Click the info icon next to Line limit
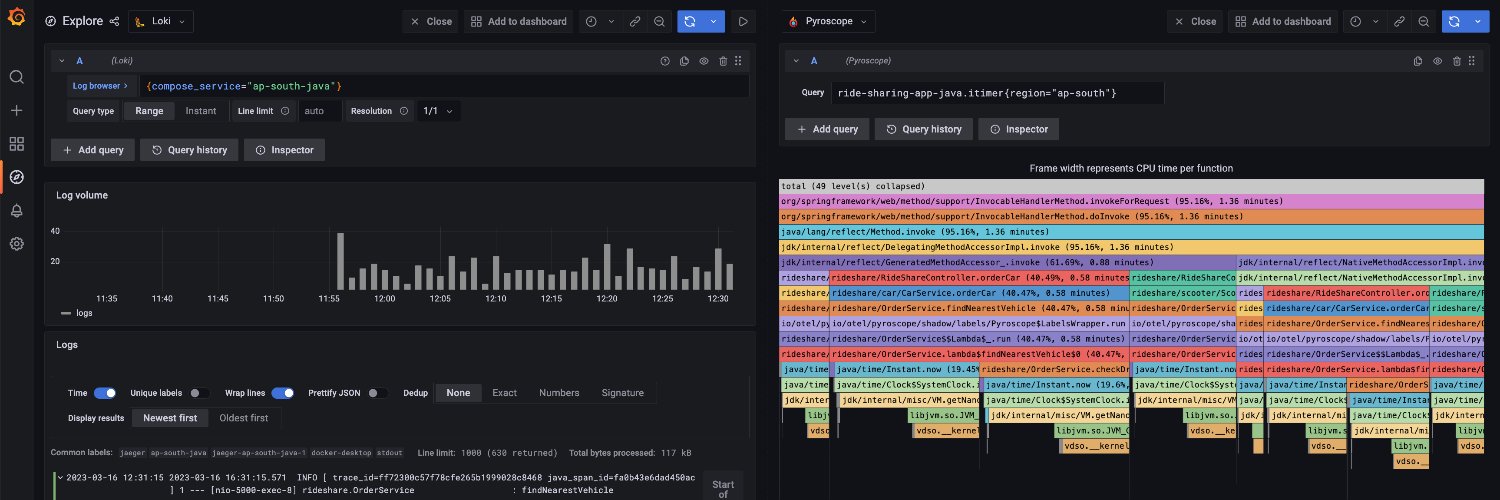Screen dimensions: 1500x500 pos(285,111)
